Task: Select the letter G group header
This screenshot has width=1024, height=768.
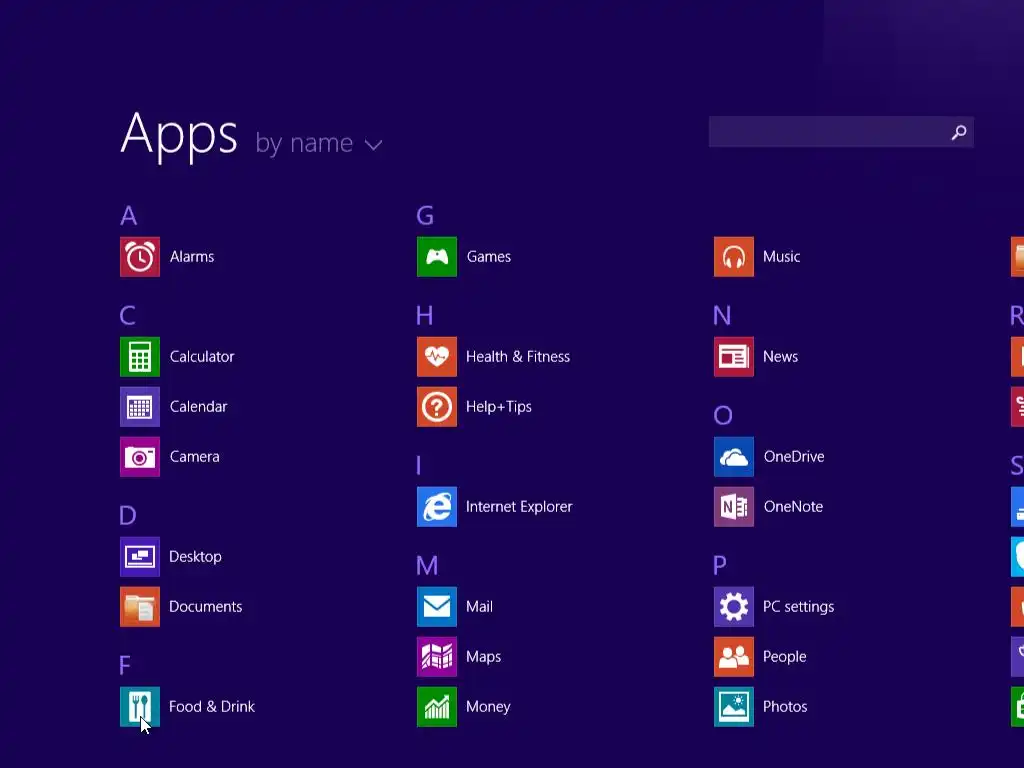Action: click(425, 216)
